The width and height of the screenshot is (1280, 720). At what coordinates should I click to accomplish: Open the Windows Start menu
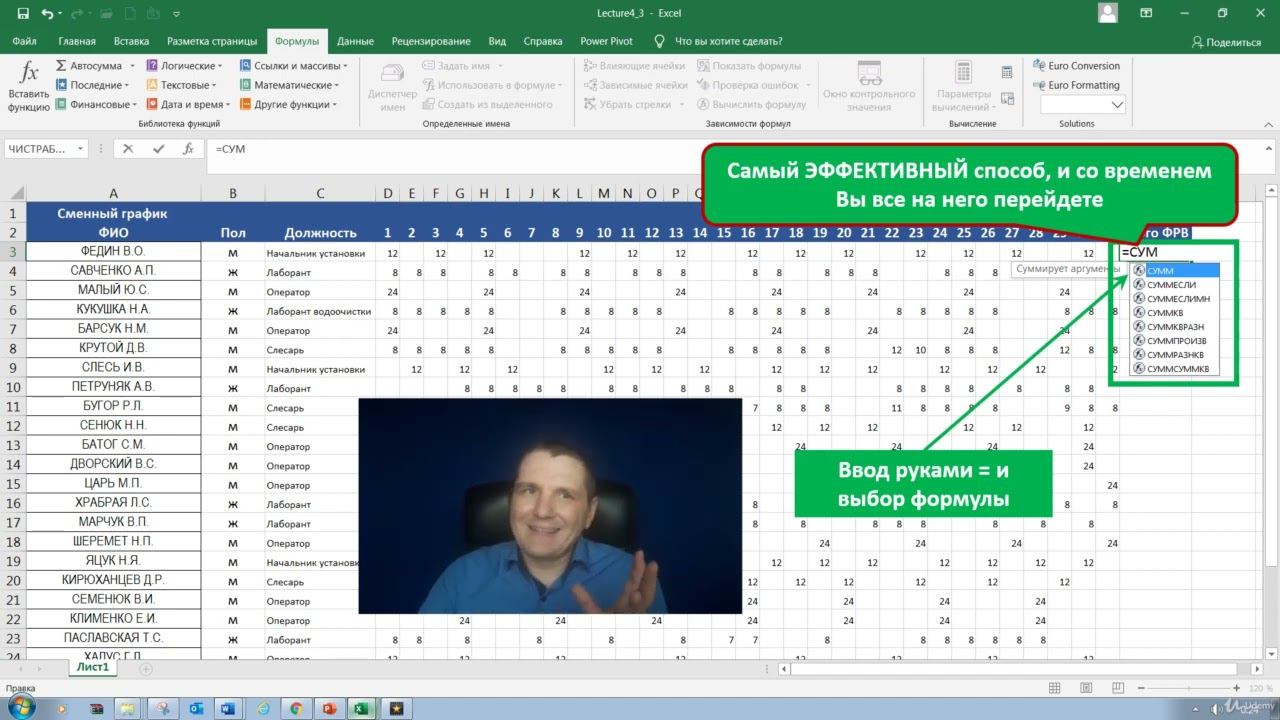tap(19, 708)
